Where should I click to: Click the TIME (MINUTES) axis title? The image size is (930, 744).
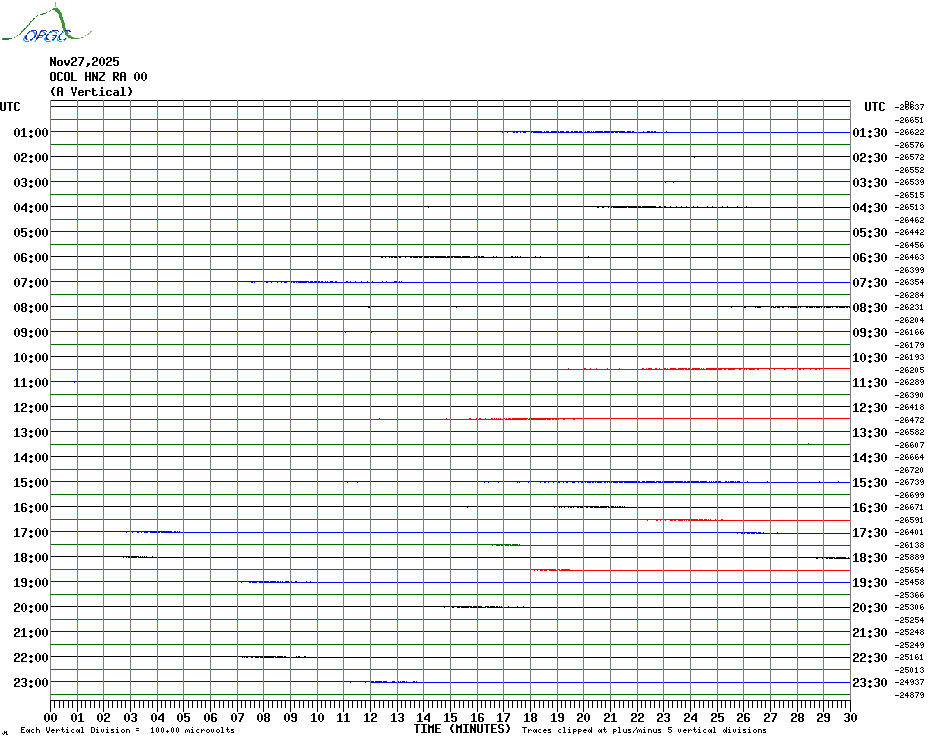[x=462, y=729]
